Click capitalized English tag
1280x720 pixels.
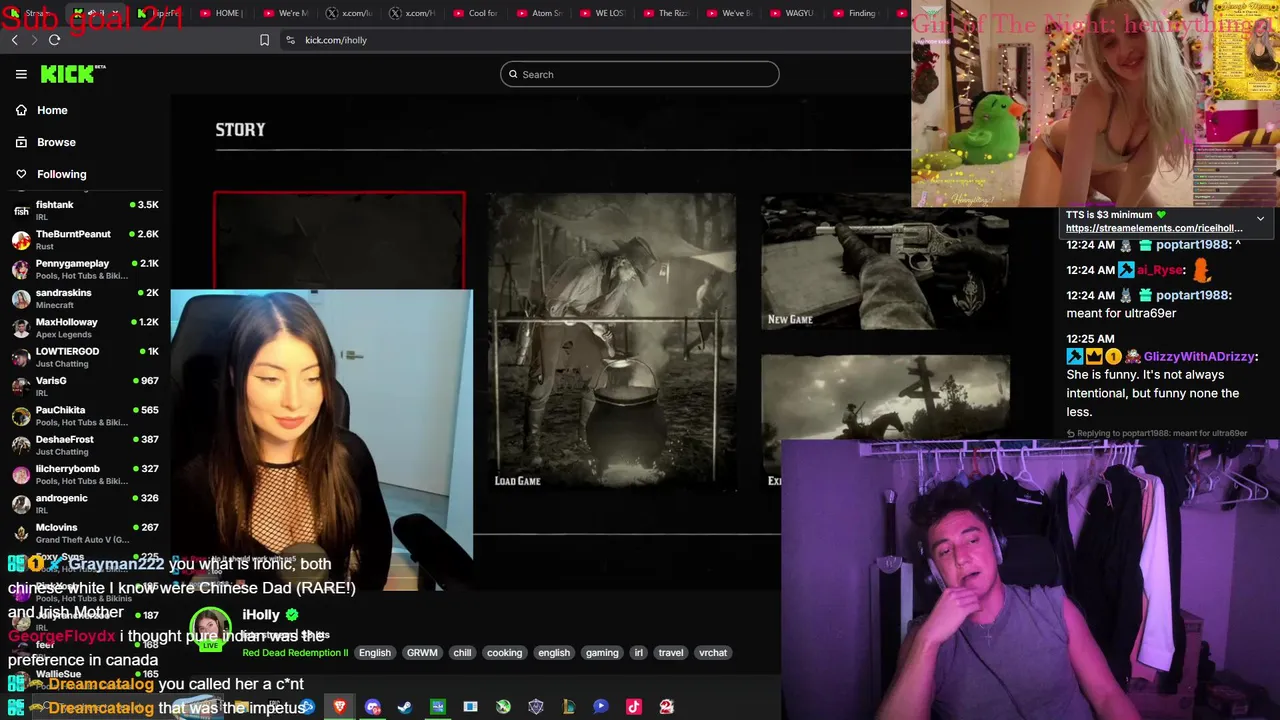[x=375, y=653]
